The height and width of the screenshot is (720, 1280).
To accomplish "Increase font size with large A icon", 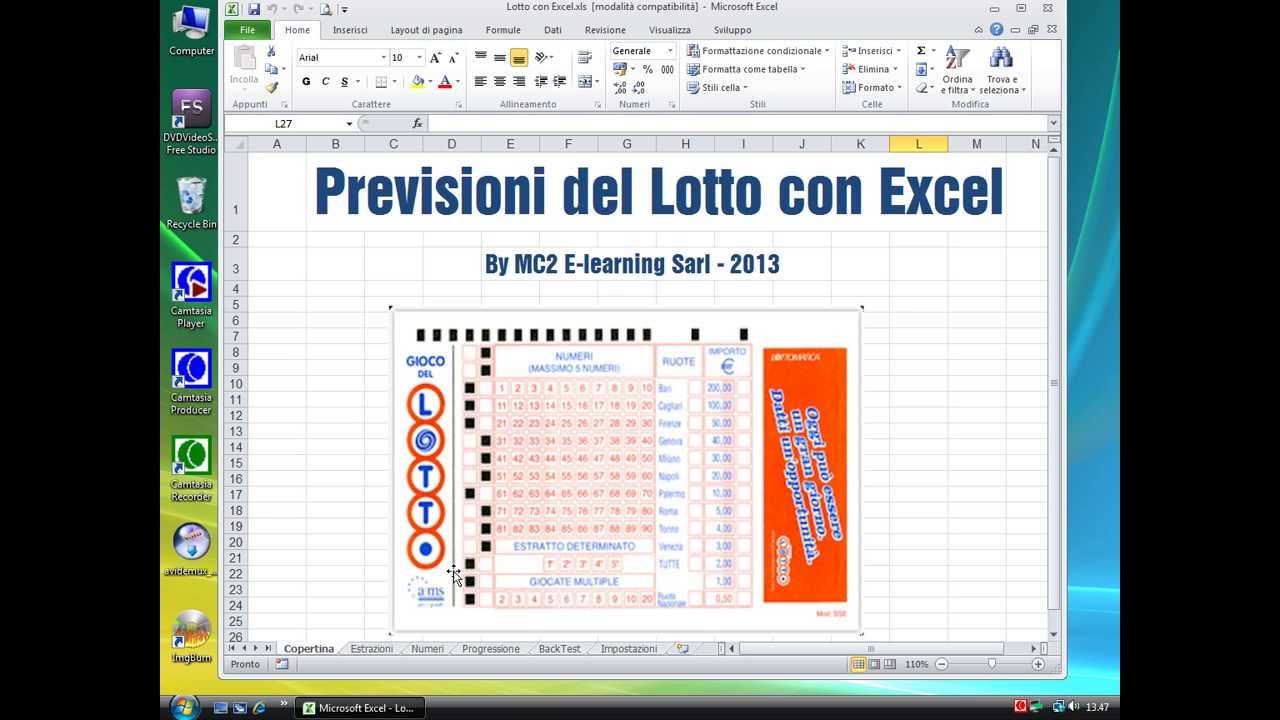I will click(436, 58).
